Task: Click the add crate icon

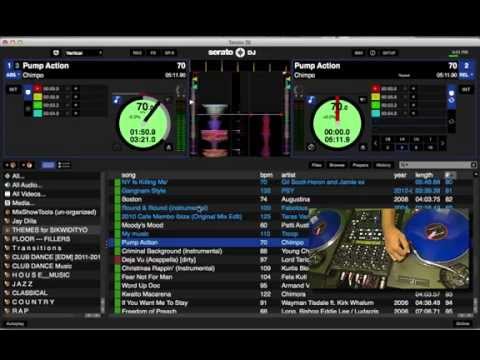Action: [11, 165]
